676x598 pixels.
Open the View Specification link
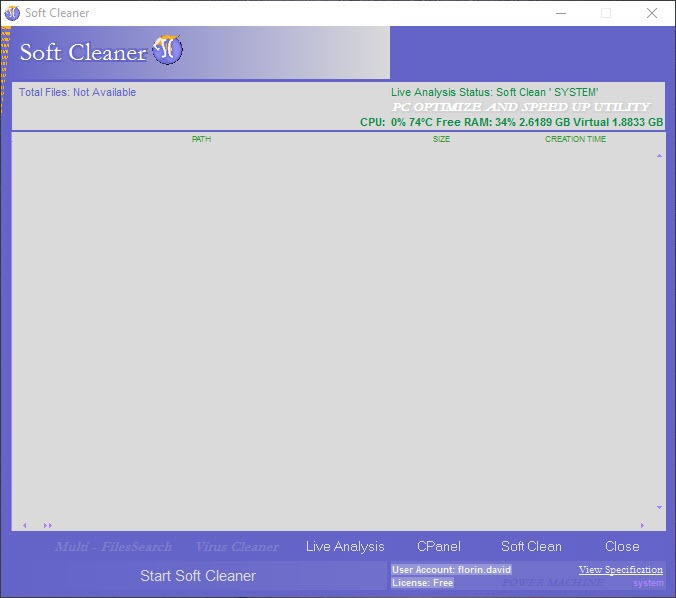[x=620, y=569]
